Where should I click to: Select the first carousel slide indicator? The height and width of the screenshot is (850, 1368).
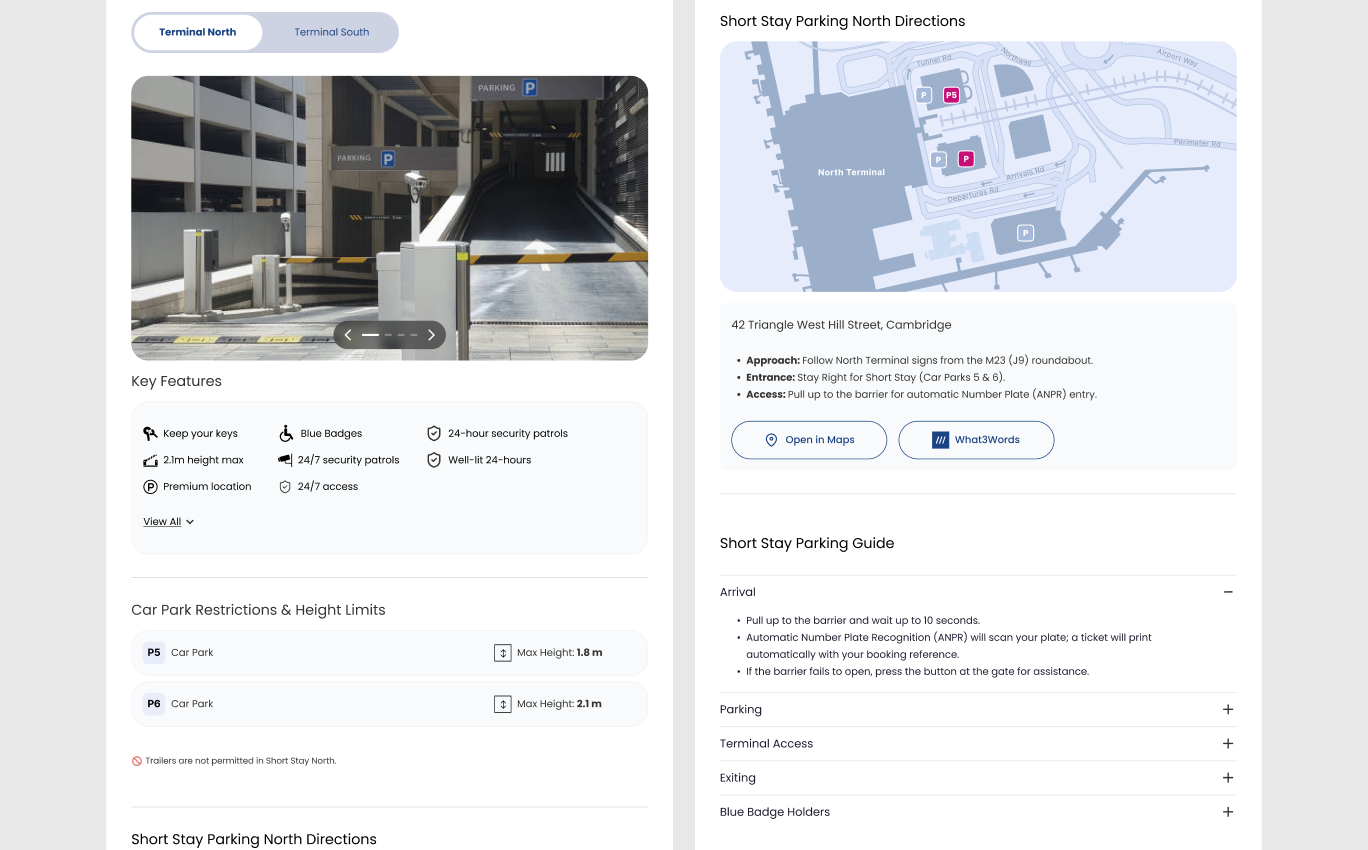pyautogui.click(x=370, y=335)
